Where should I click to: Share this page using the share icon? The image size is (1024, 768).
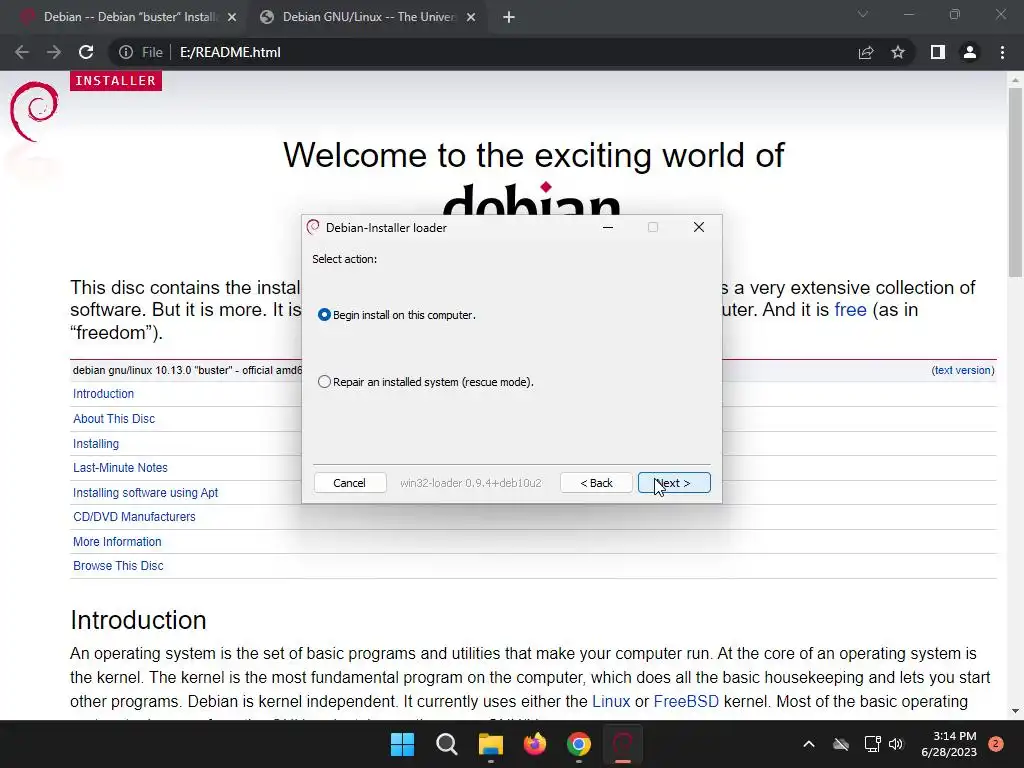[x=866, y=52]
